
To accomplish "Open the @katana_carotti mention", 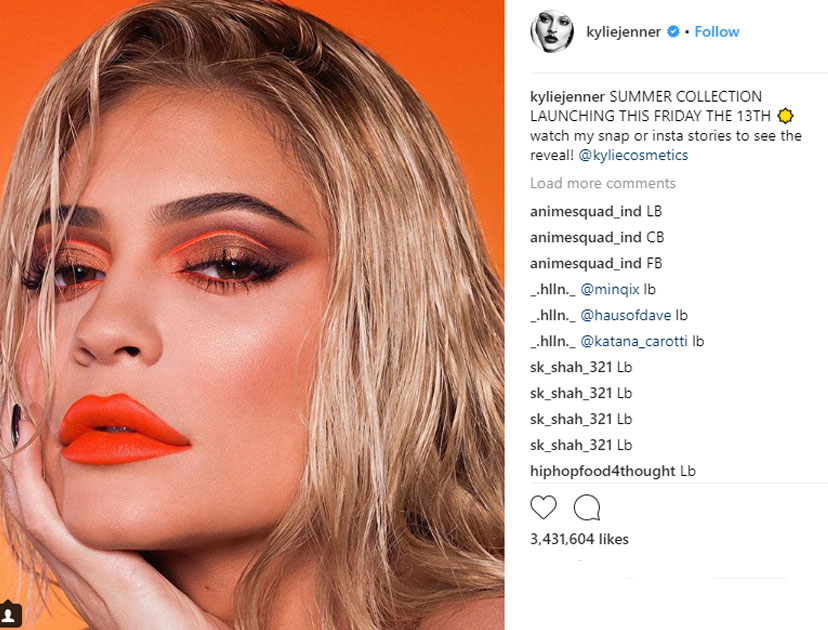I will point(634,341).
